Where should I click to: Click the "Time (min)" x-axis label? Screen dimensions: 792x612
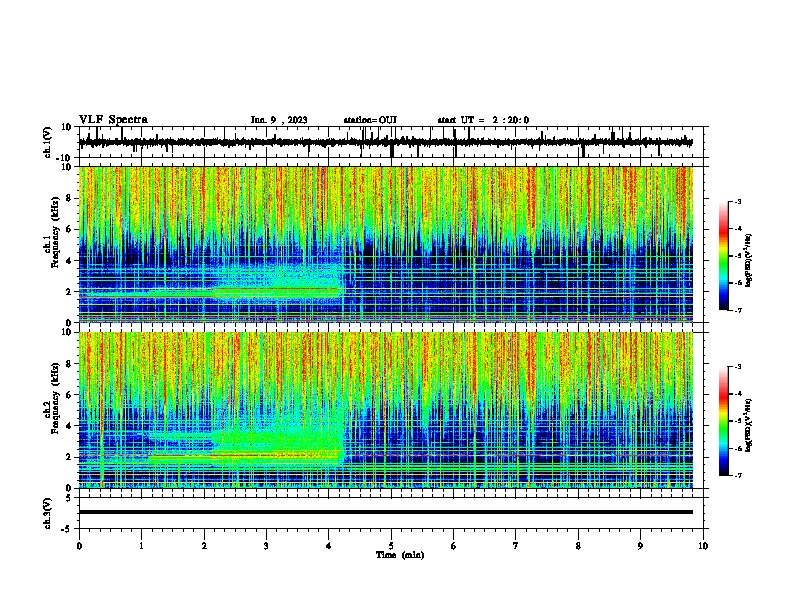point(400,555)
